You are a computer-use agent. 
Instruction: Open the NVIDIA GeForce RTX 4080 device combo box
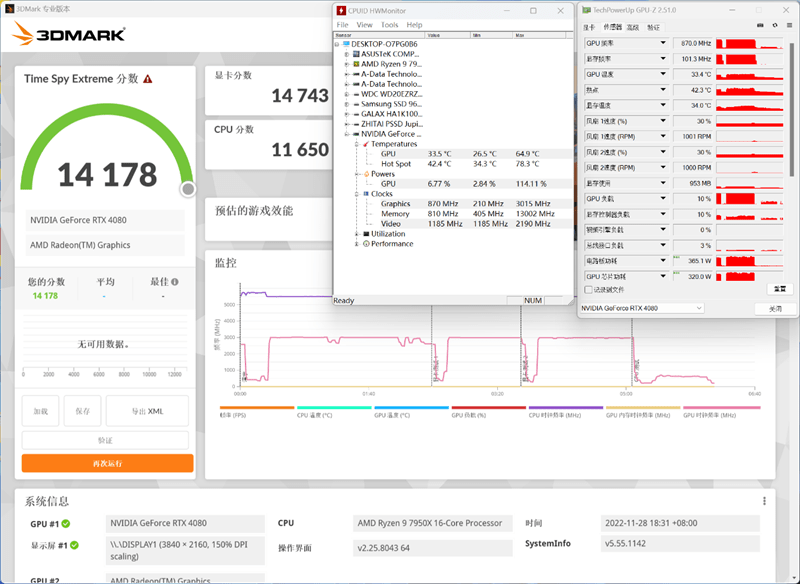[642, 308]
